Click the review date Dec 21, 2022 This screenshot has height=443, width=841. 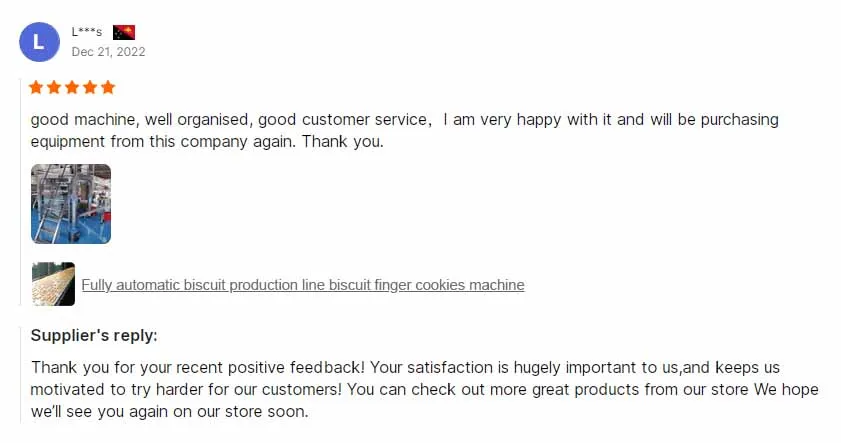tap(108, 52)
